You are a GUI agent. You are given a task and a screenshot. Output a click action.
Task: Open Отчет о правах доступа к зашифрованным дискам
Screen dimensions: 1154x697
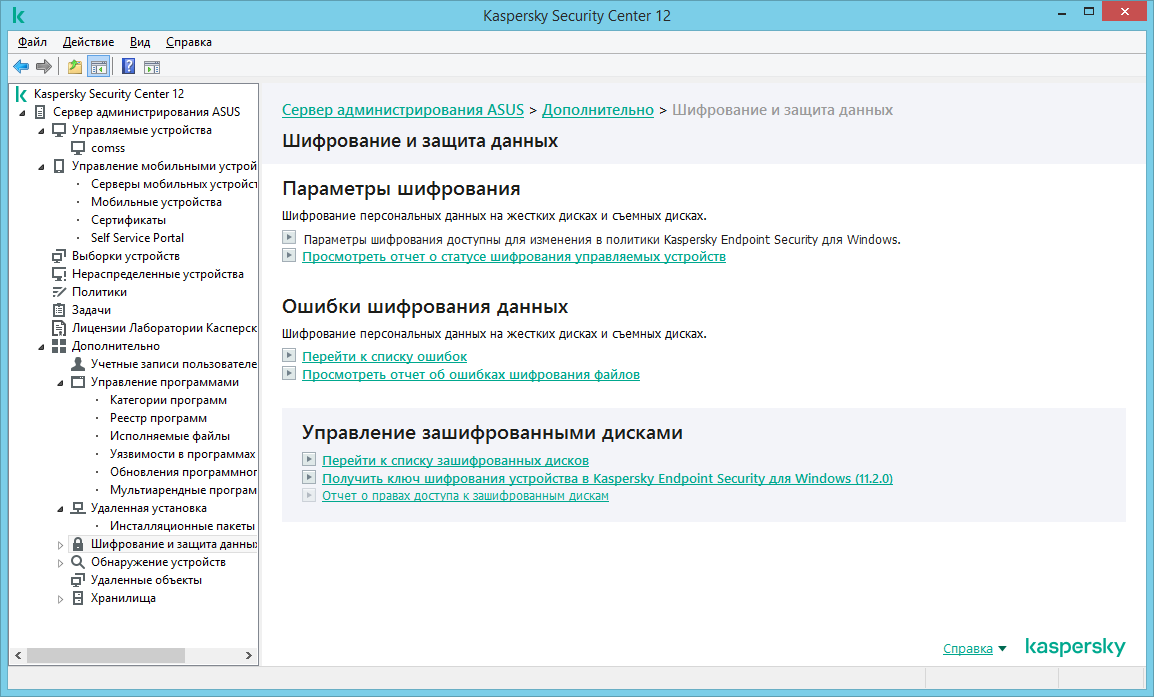pos(465,496)
